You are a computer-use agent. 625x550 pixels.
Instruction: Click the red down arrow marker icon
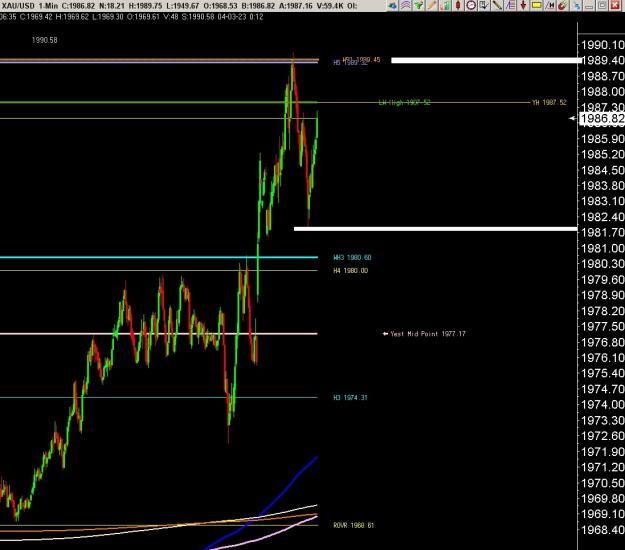523,6
